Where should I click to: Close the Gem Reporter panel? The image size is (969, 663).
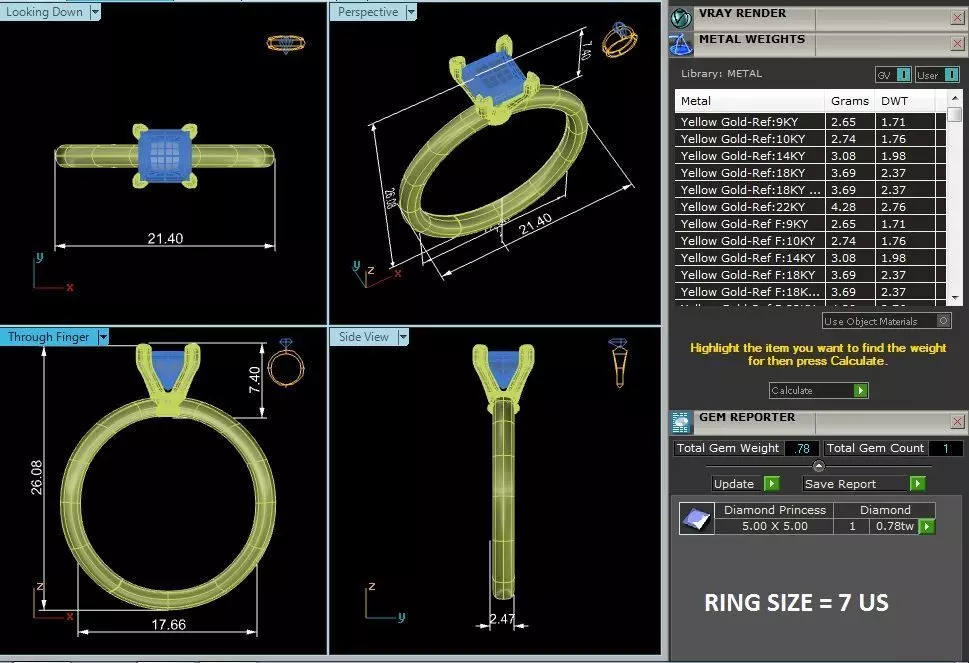(x=957, y=422)
